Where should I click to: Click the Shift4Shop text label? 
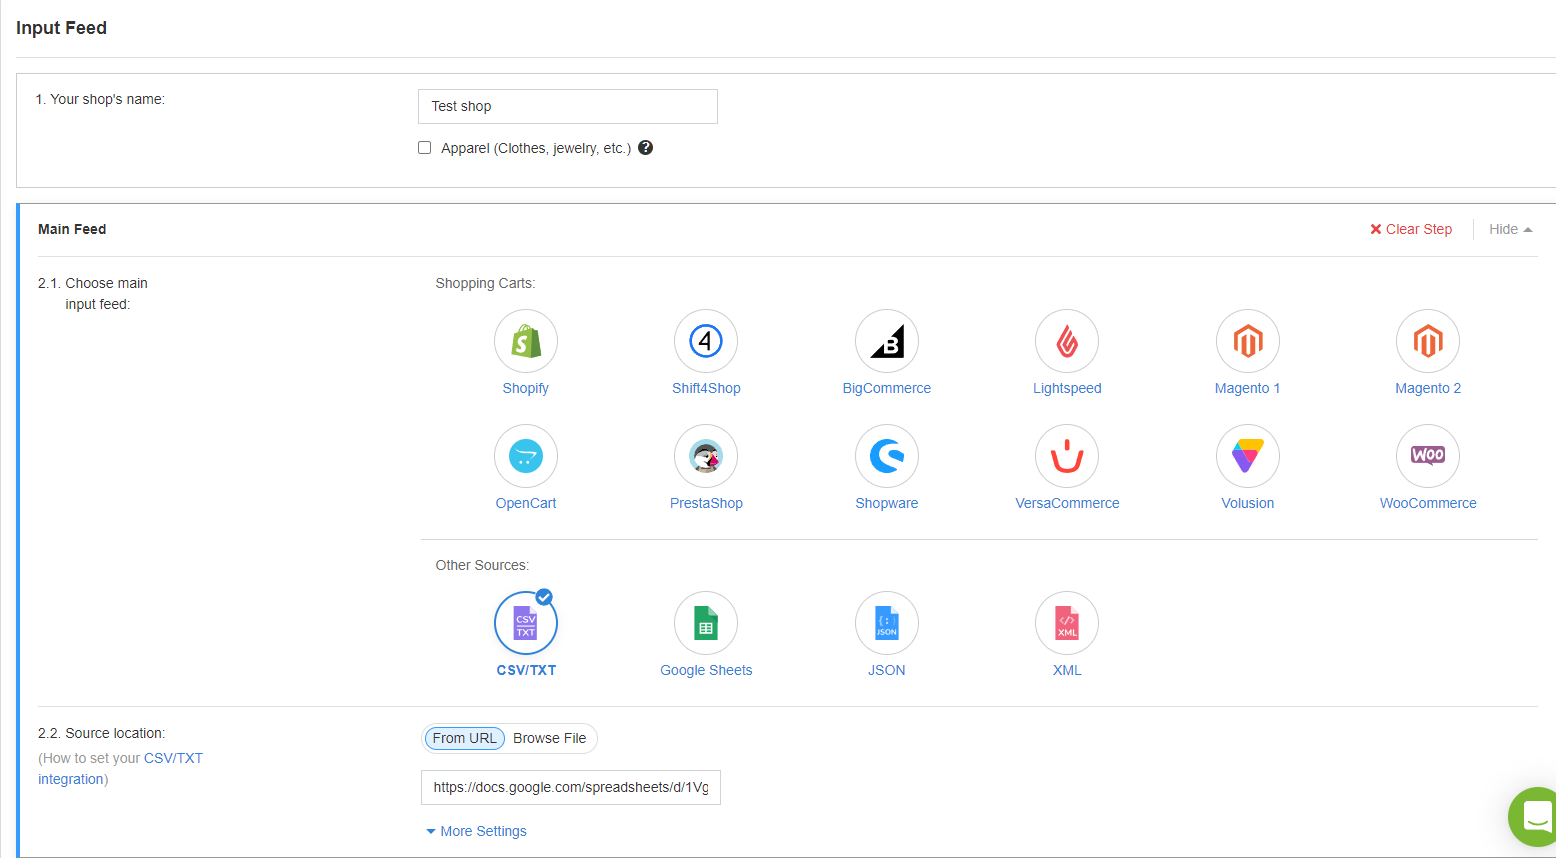(706, 388)
